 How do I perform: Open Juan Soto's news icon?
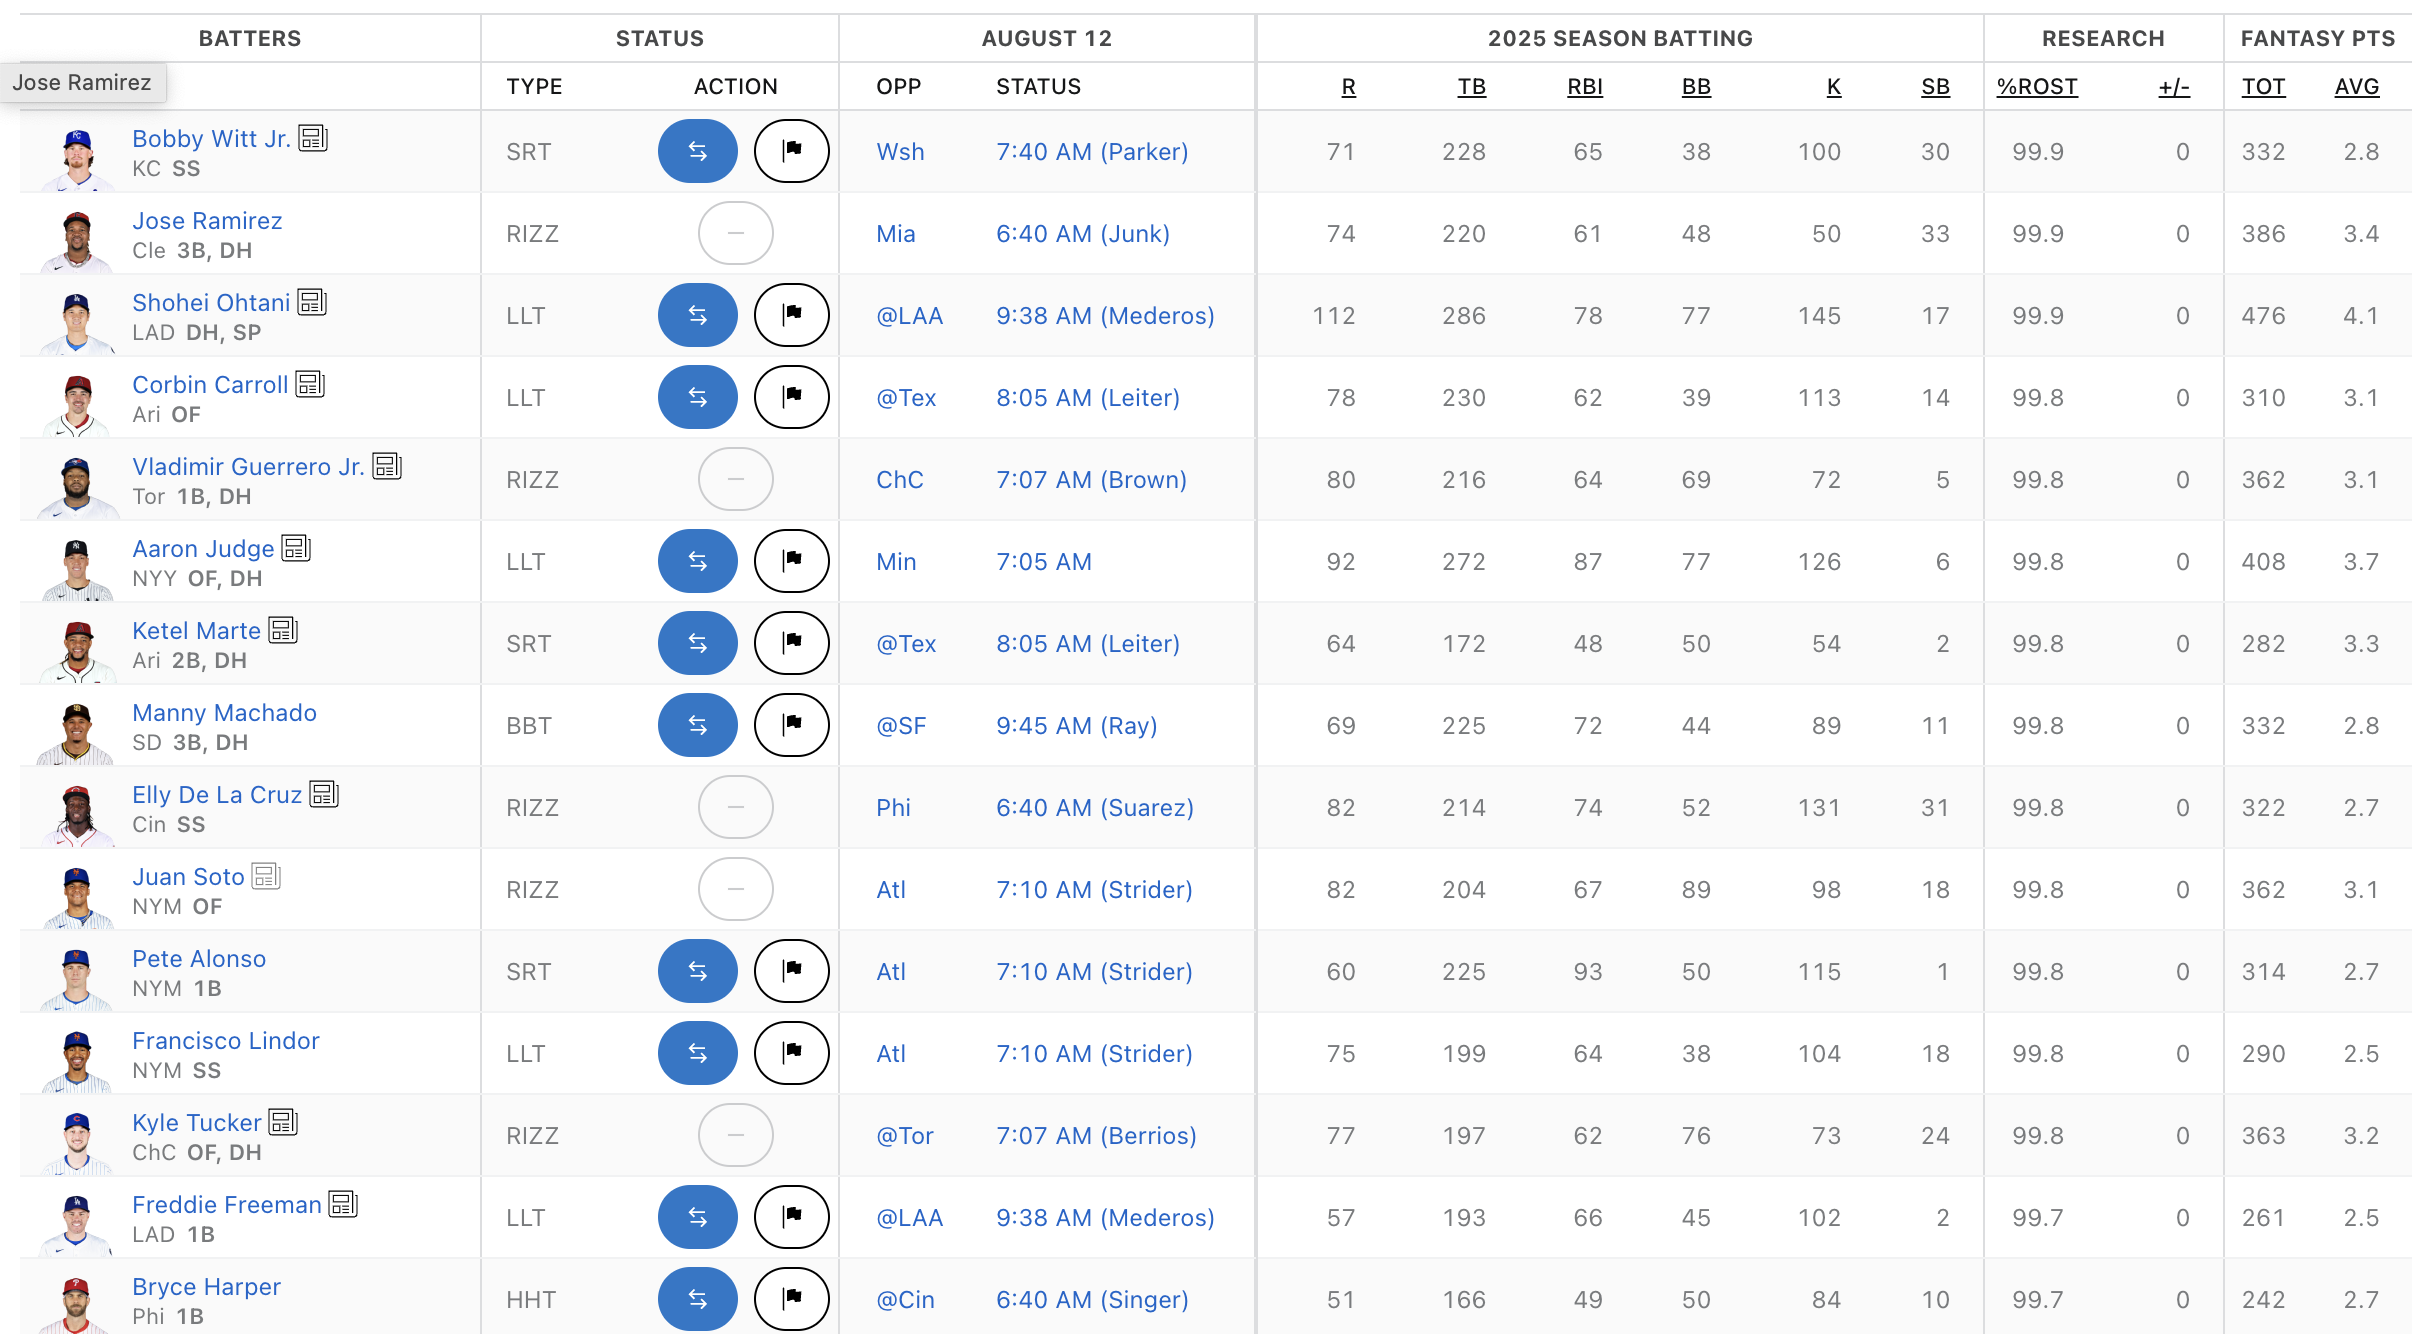(267, 875)
